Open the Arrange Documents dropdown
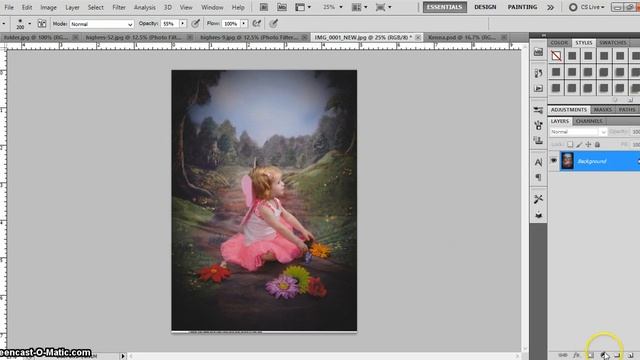 tap(359, 7)
